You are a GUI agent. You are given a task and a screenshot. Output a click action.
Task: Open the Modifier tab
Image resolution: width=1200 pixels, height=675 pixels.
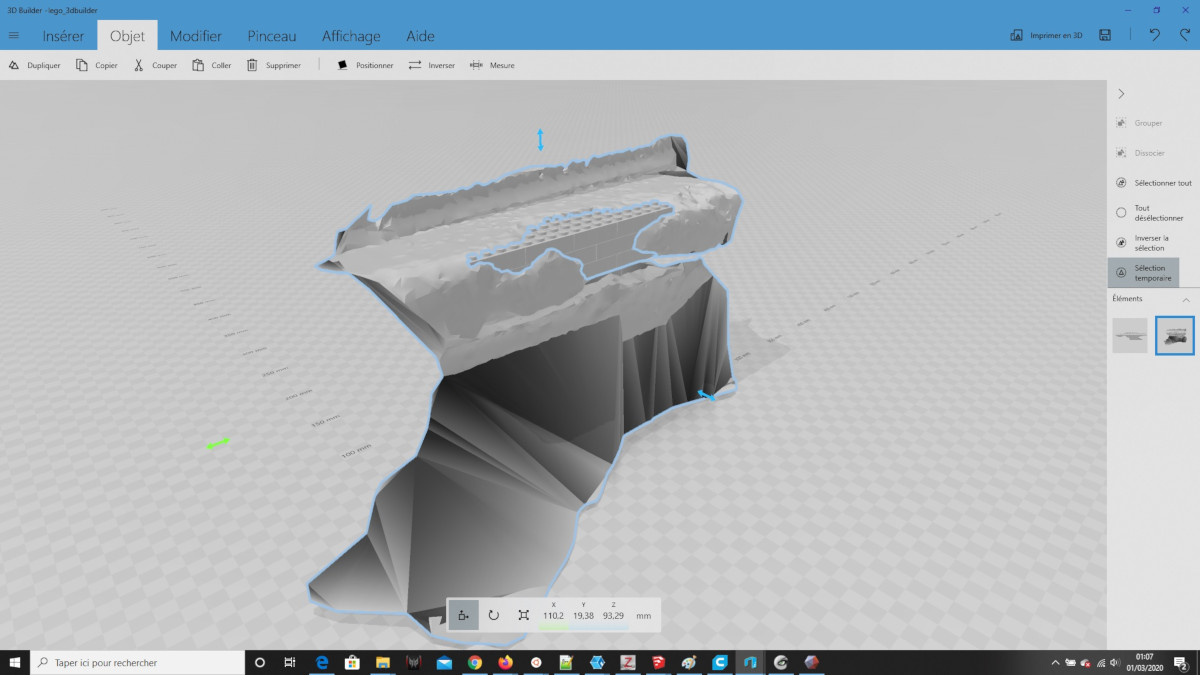pos(196,36)
